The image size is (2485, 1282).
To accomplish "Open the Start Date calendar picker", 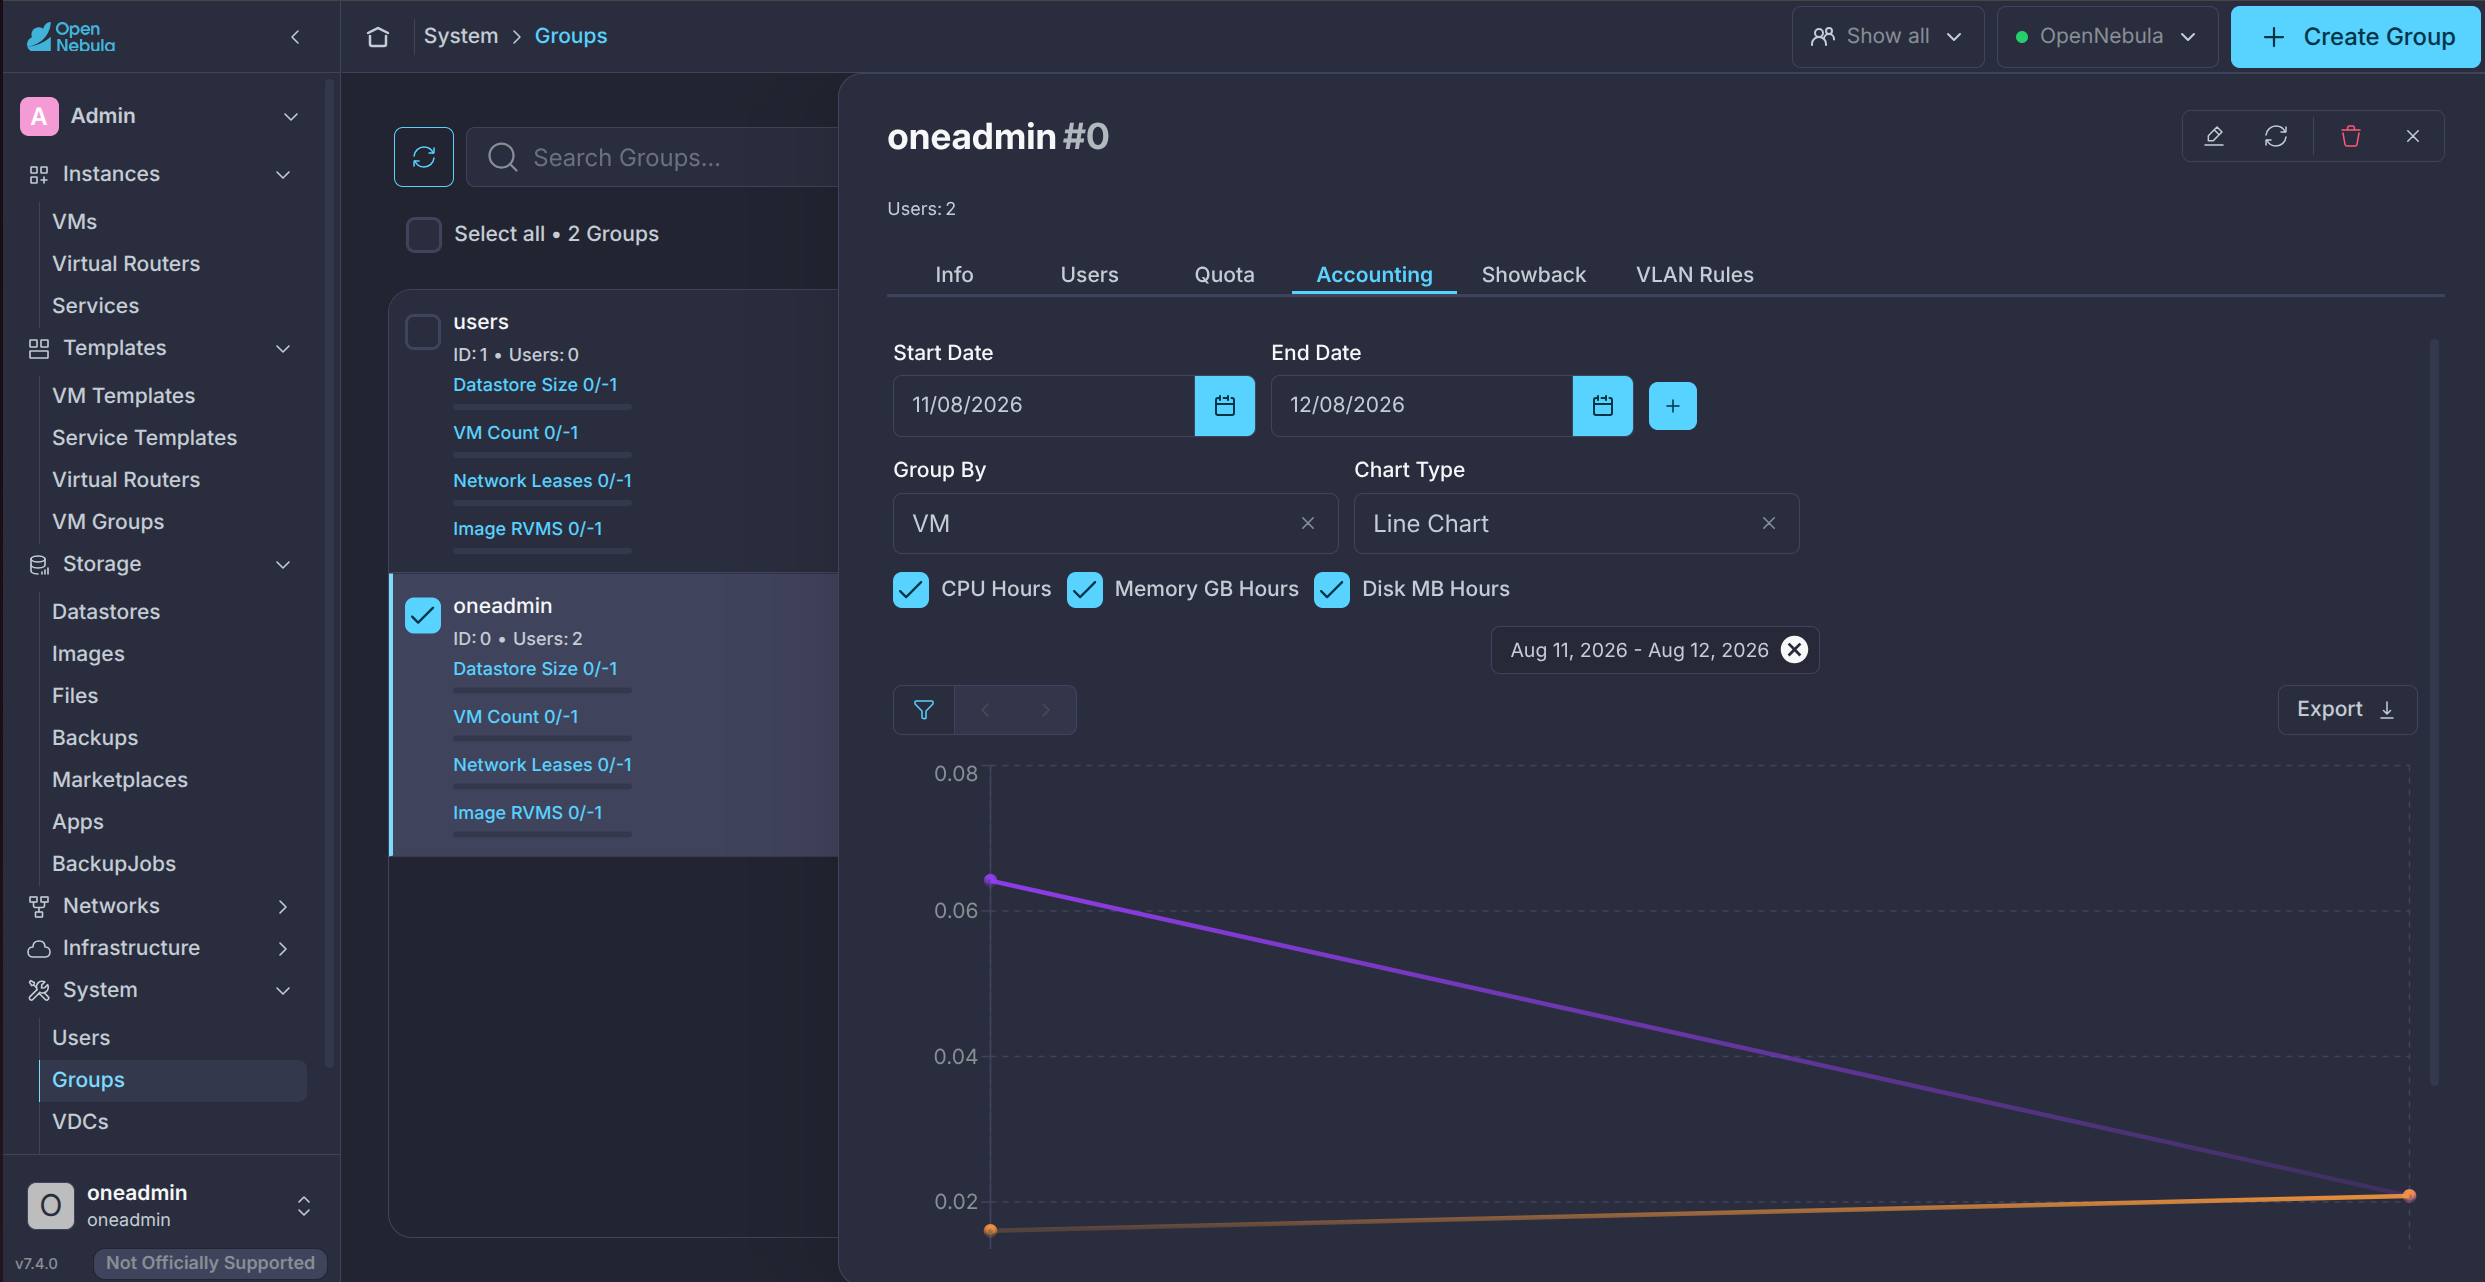I will tap(1225, 406).
